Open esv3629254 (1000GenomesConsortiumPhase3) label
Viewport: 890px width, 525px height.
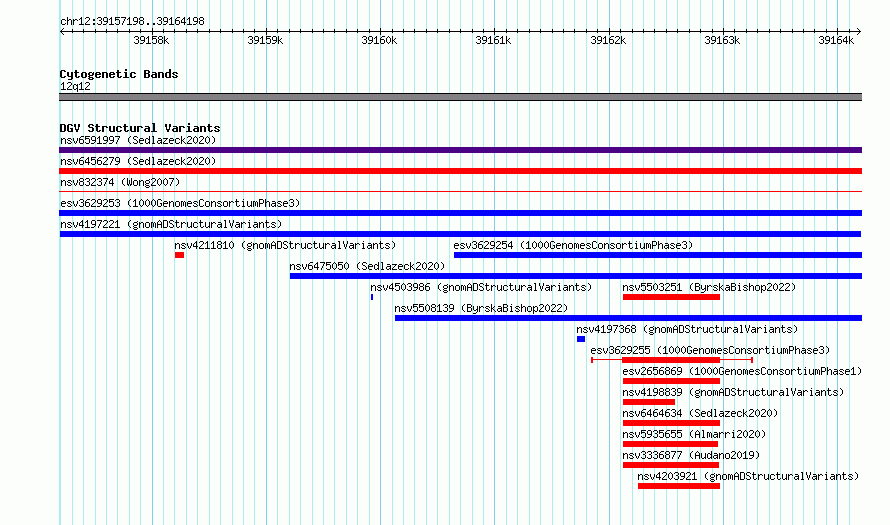[x=573, y=245]
